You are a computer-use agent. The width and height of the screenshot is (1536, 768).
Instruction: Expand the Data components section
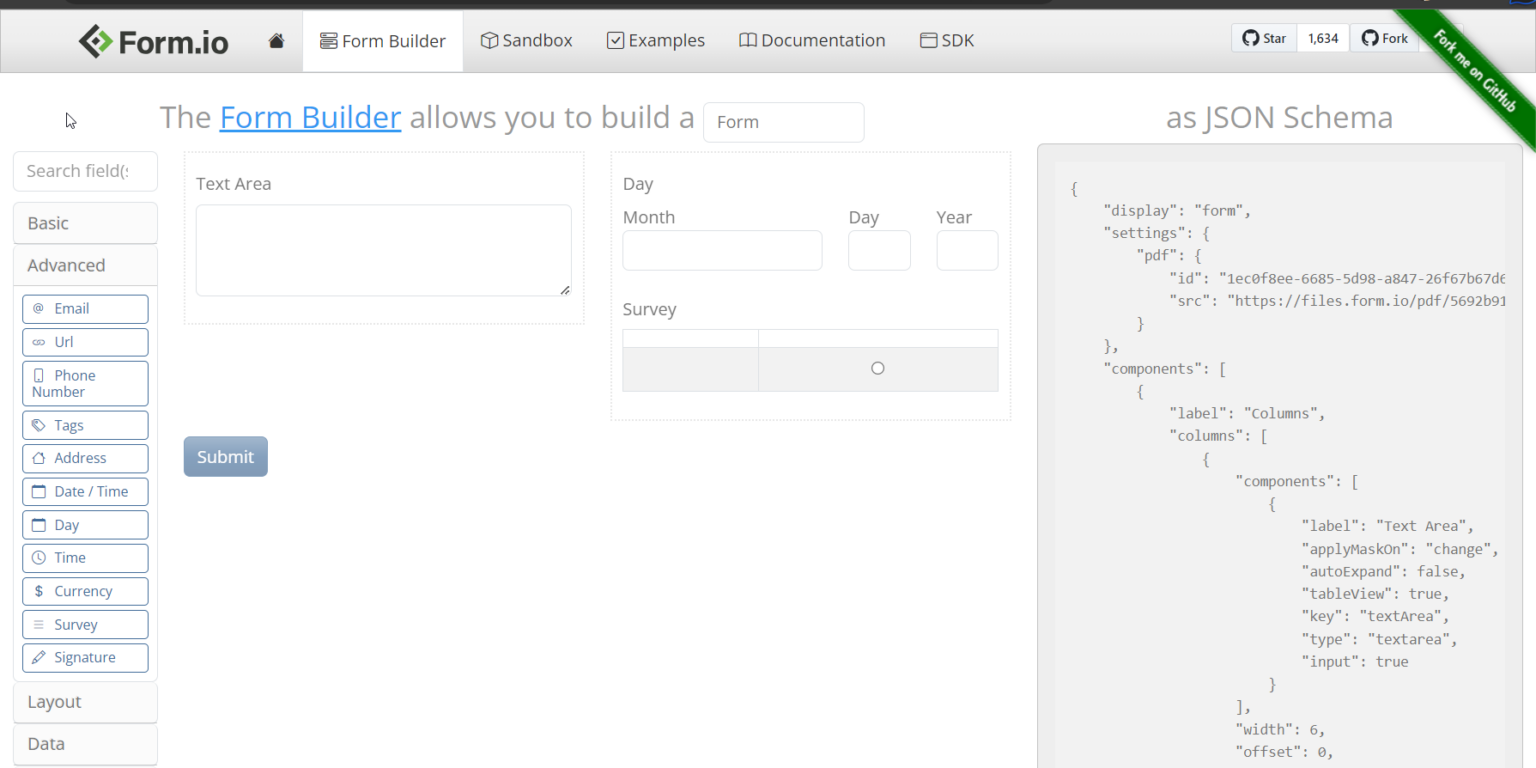pos(85,744)
